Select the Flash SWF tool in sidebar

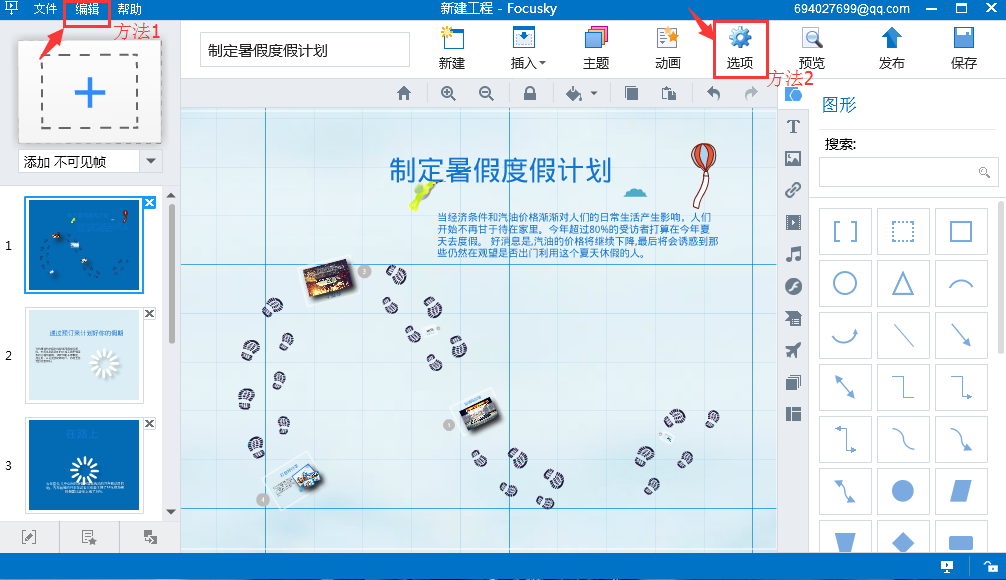tap(794, 286)
